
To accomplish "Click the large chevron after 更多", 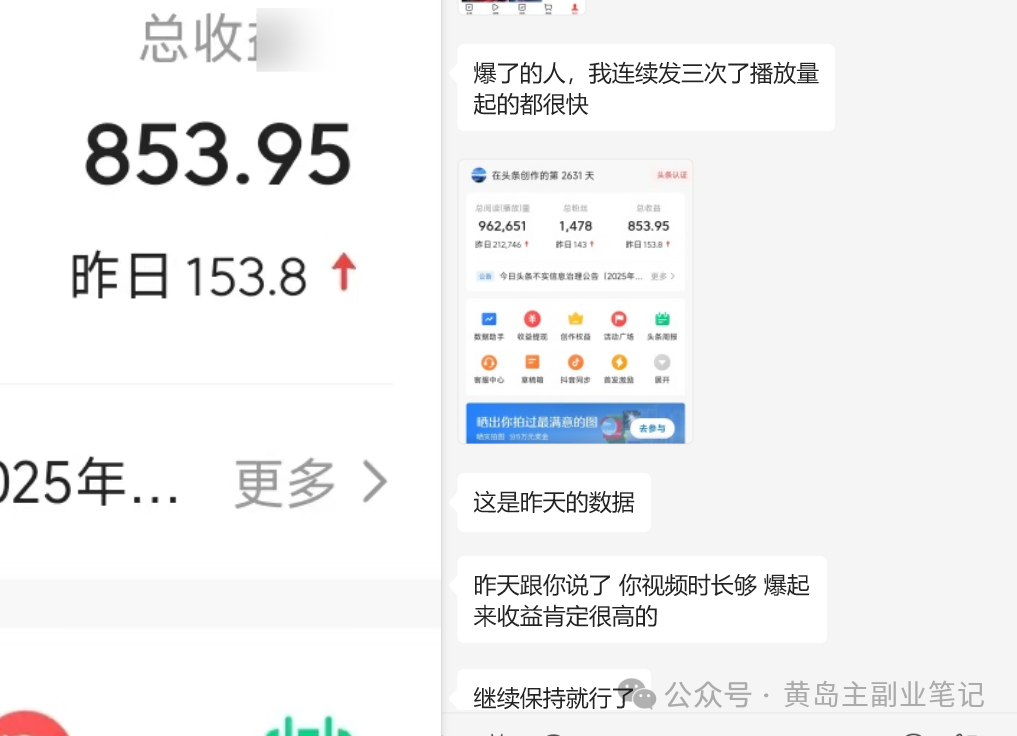I will (375, 482).
